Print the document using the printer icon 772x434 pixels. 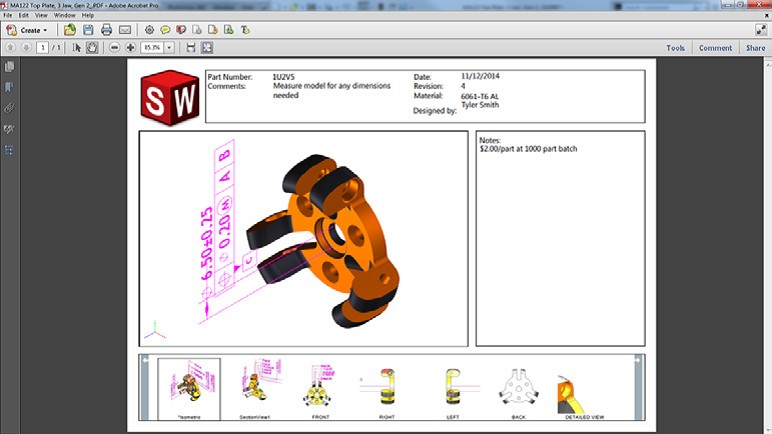click(x=106, y=30)
